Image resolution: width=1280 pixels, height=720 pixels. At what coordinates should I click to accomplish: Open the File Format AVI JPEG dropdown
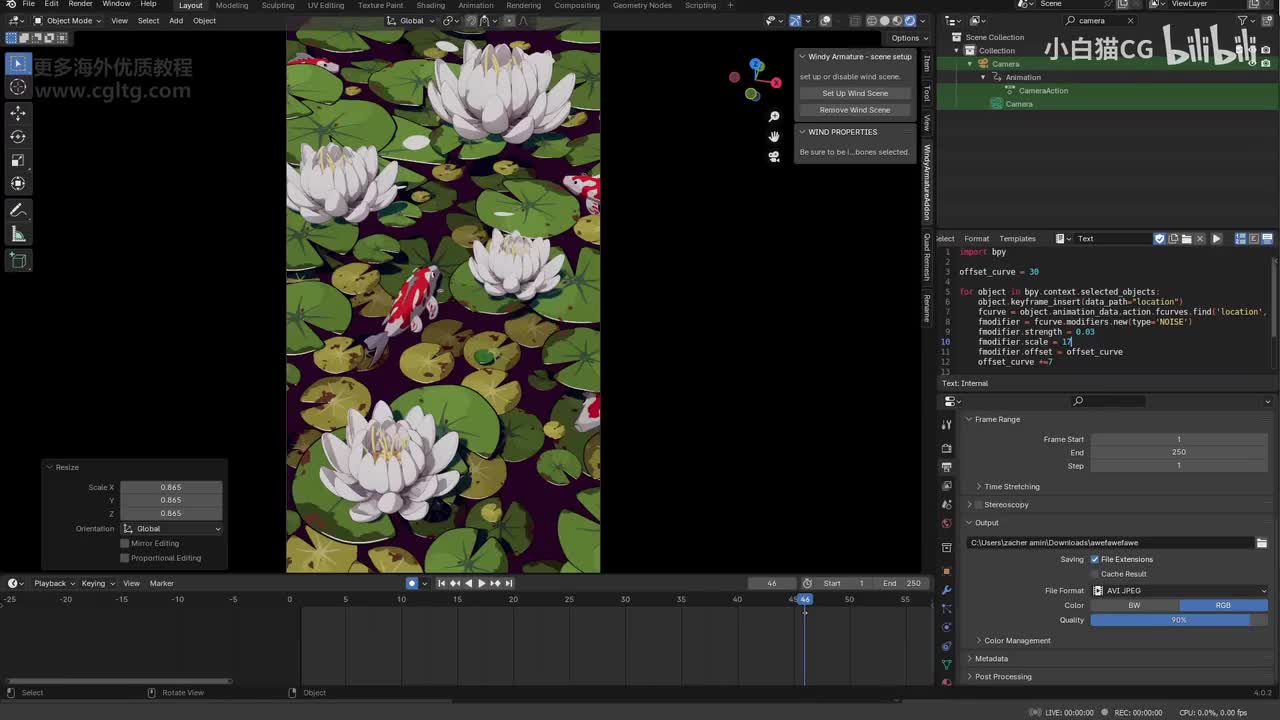1180,590
